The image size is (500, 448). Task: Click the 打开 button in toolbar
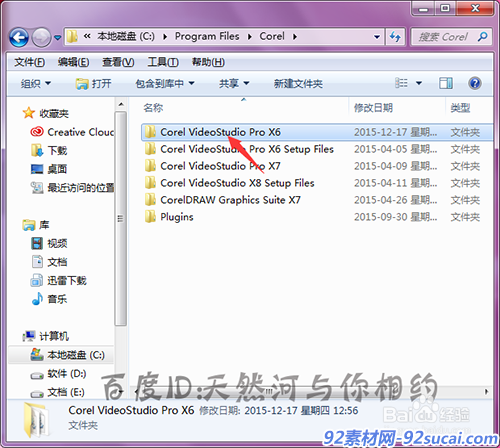[93, 83]
